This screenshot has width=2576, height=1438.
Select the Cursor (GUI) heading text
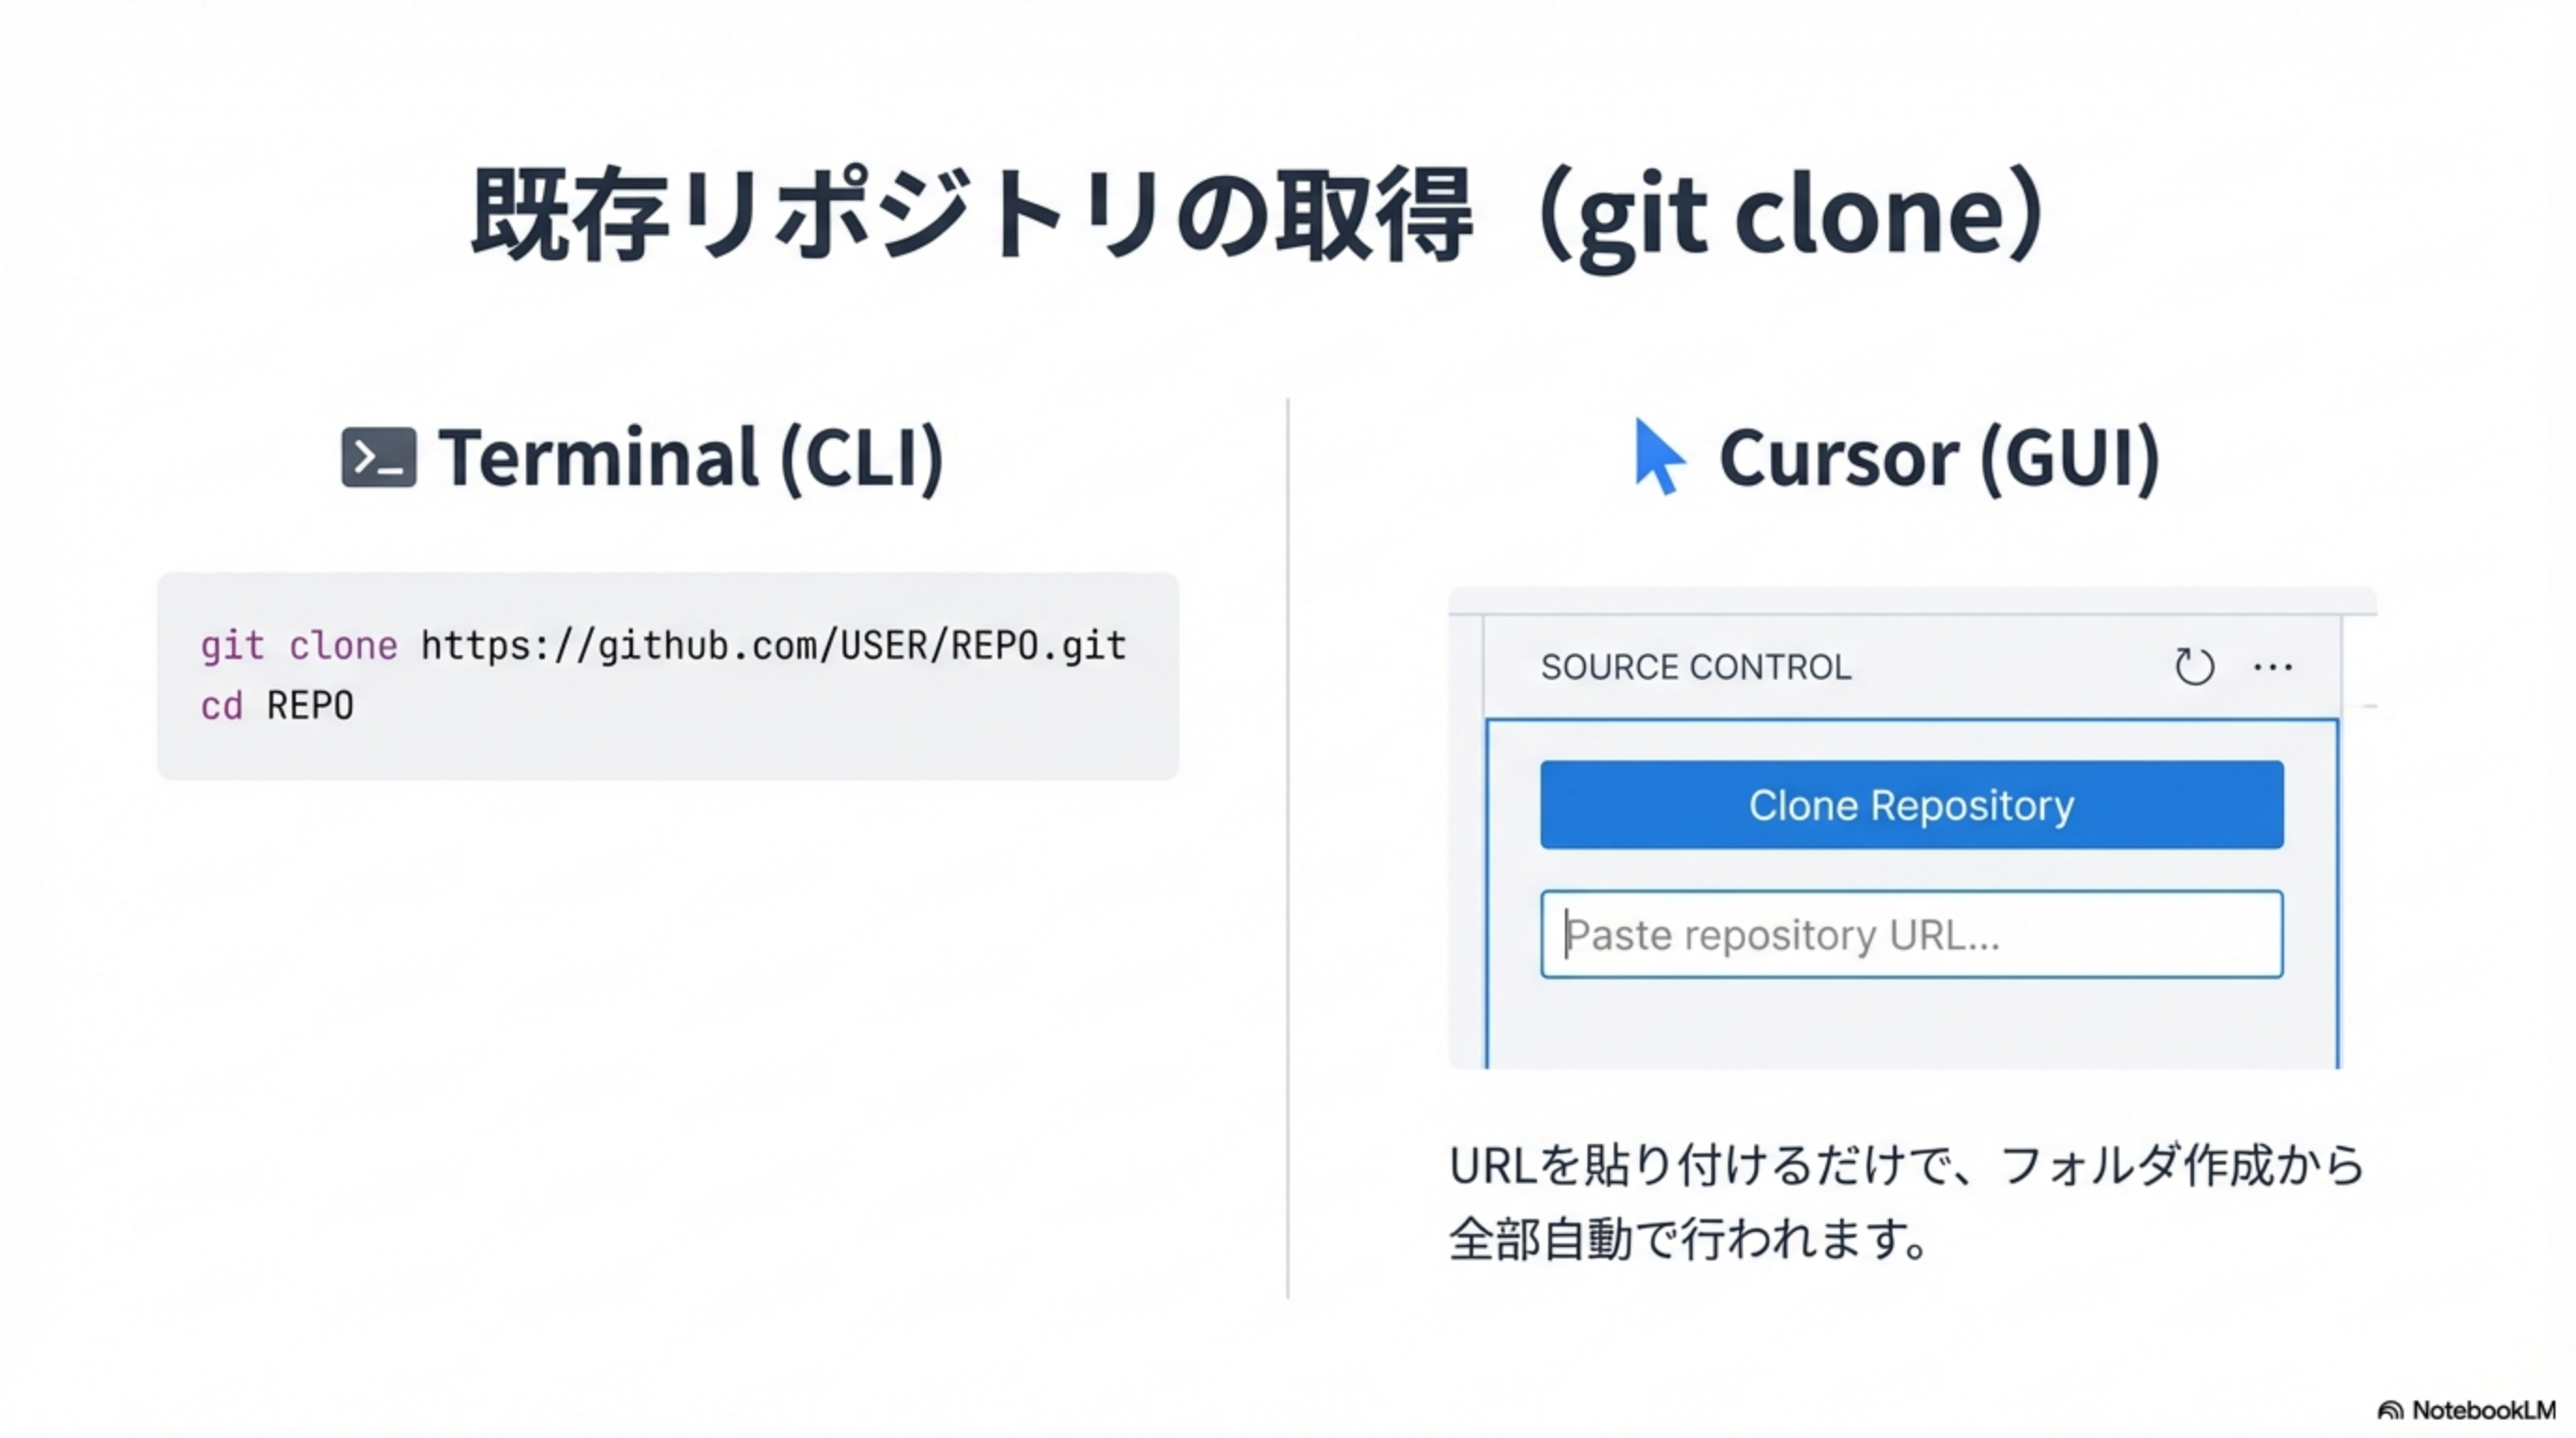click(1939, 458)
